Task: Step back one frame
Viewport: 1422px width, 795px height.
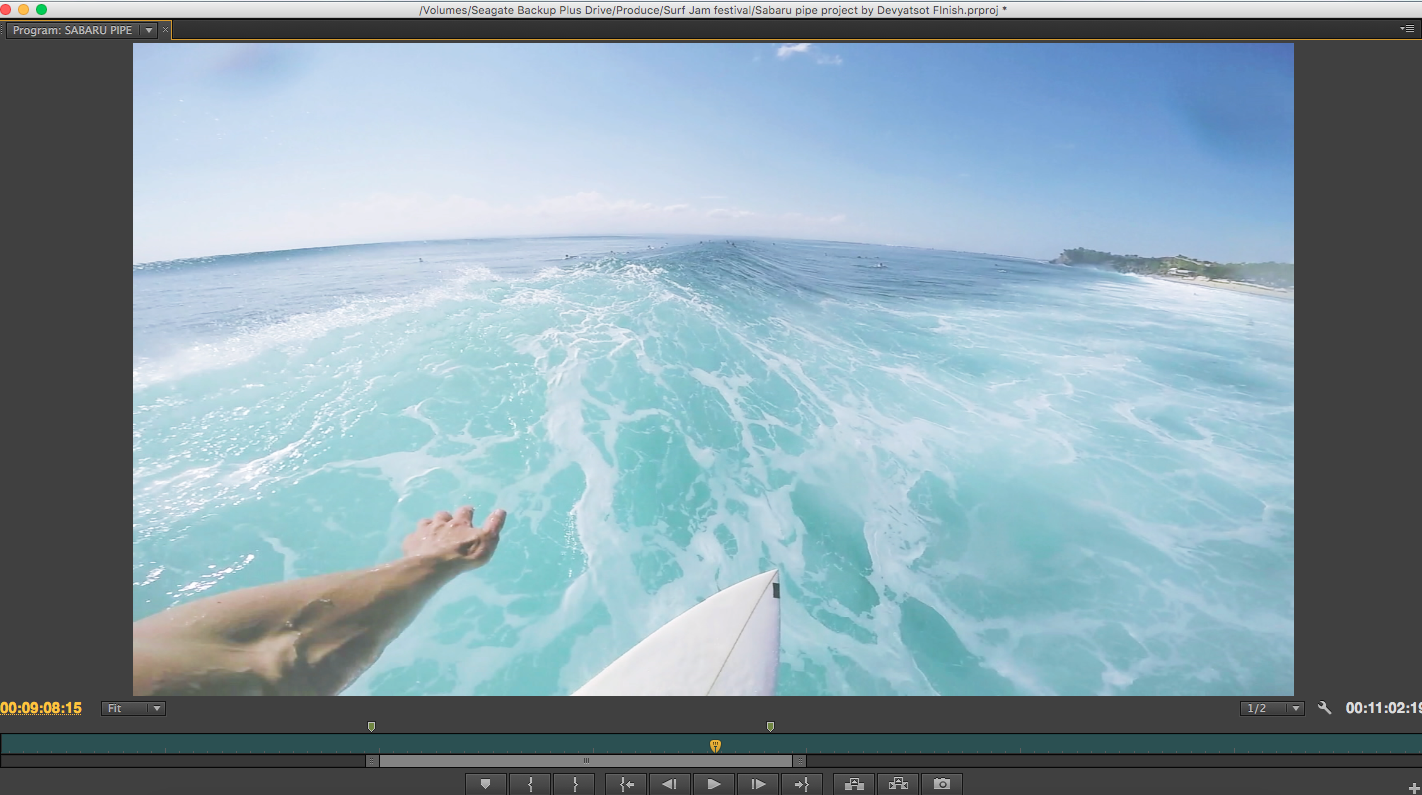Action: click(x=670, y=785)
